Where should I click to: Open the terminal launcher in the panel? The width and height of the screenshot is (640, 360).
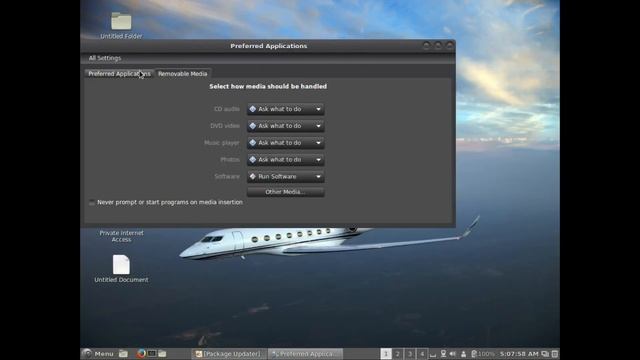click(x=152, y=353)
